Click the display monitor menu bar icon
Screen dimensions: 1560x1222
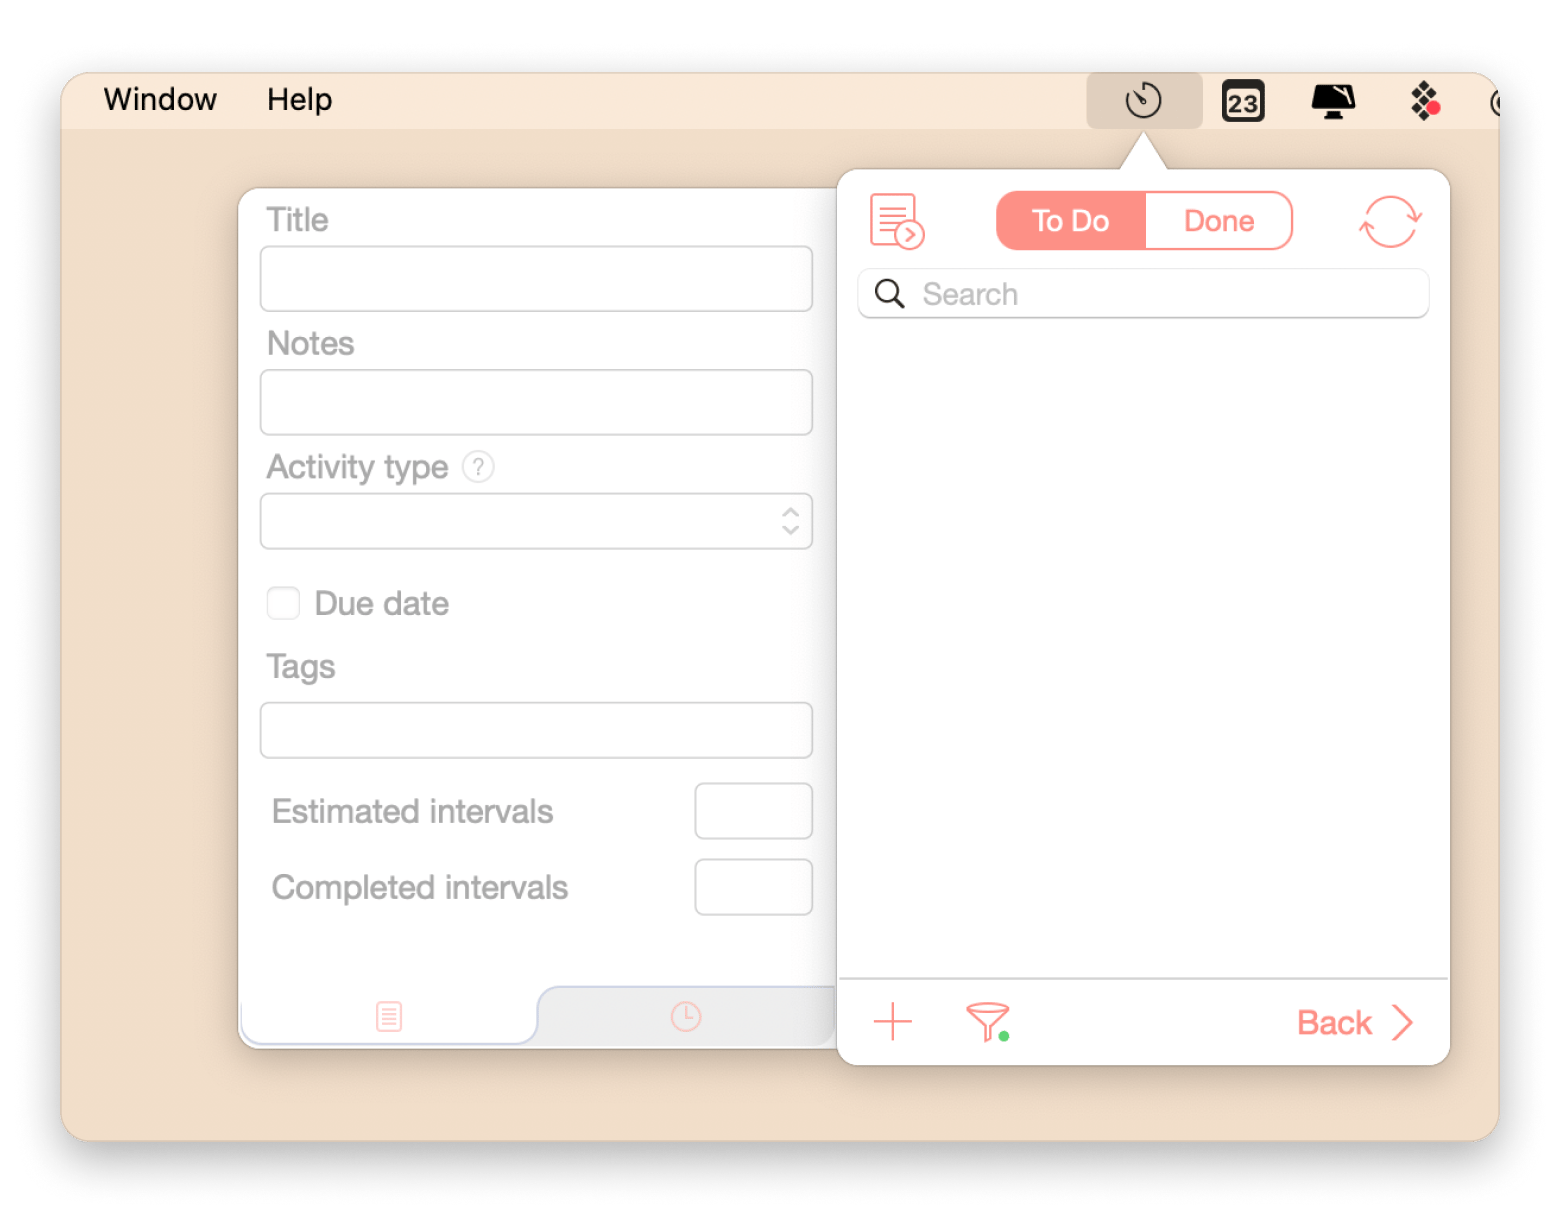(x=1333, y=101)
